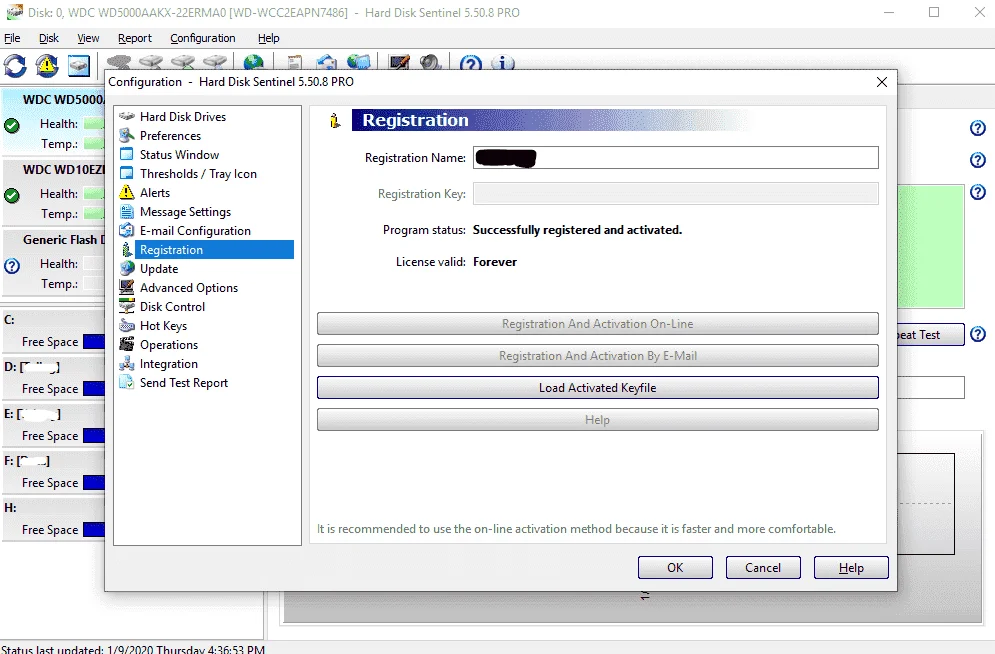Viewport: 995px width, 654px height.
Task: Click the H: drive free space bar
Action: [x=94, y=529]
